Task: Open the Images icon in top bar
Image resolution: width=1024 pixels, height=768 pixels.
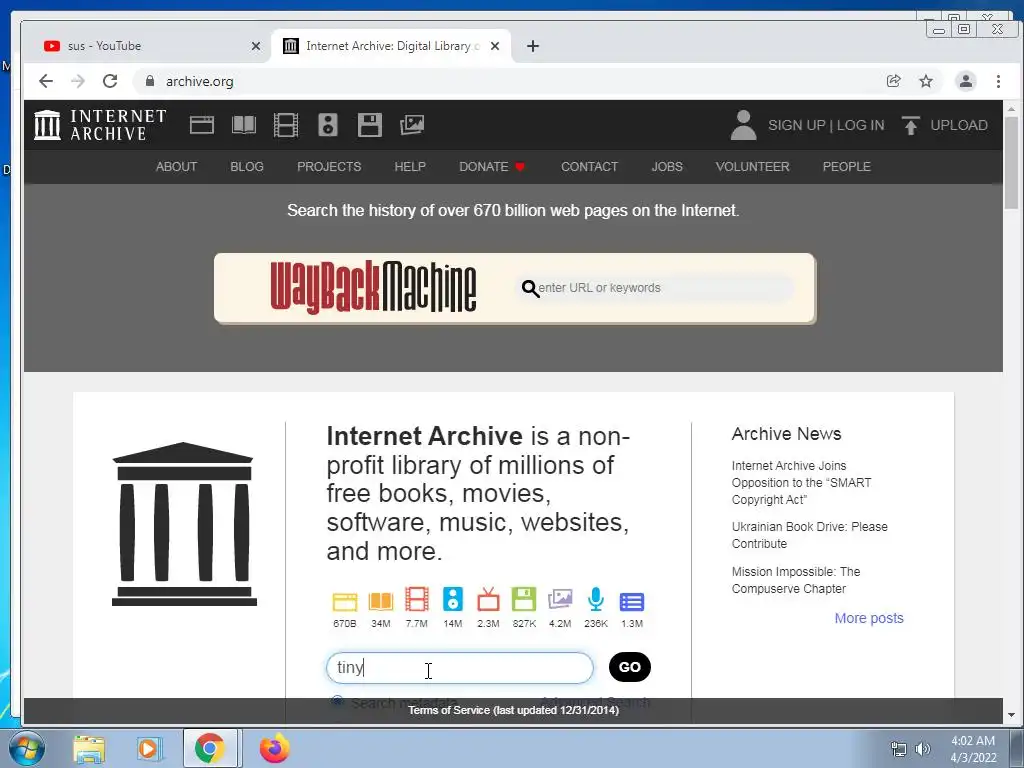Action: coord(412,125)
